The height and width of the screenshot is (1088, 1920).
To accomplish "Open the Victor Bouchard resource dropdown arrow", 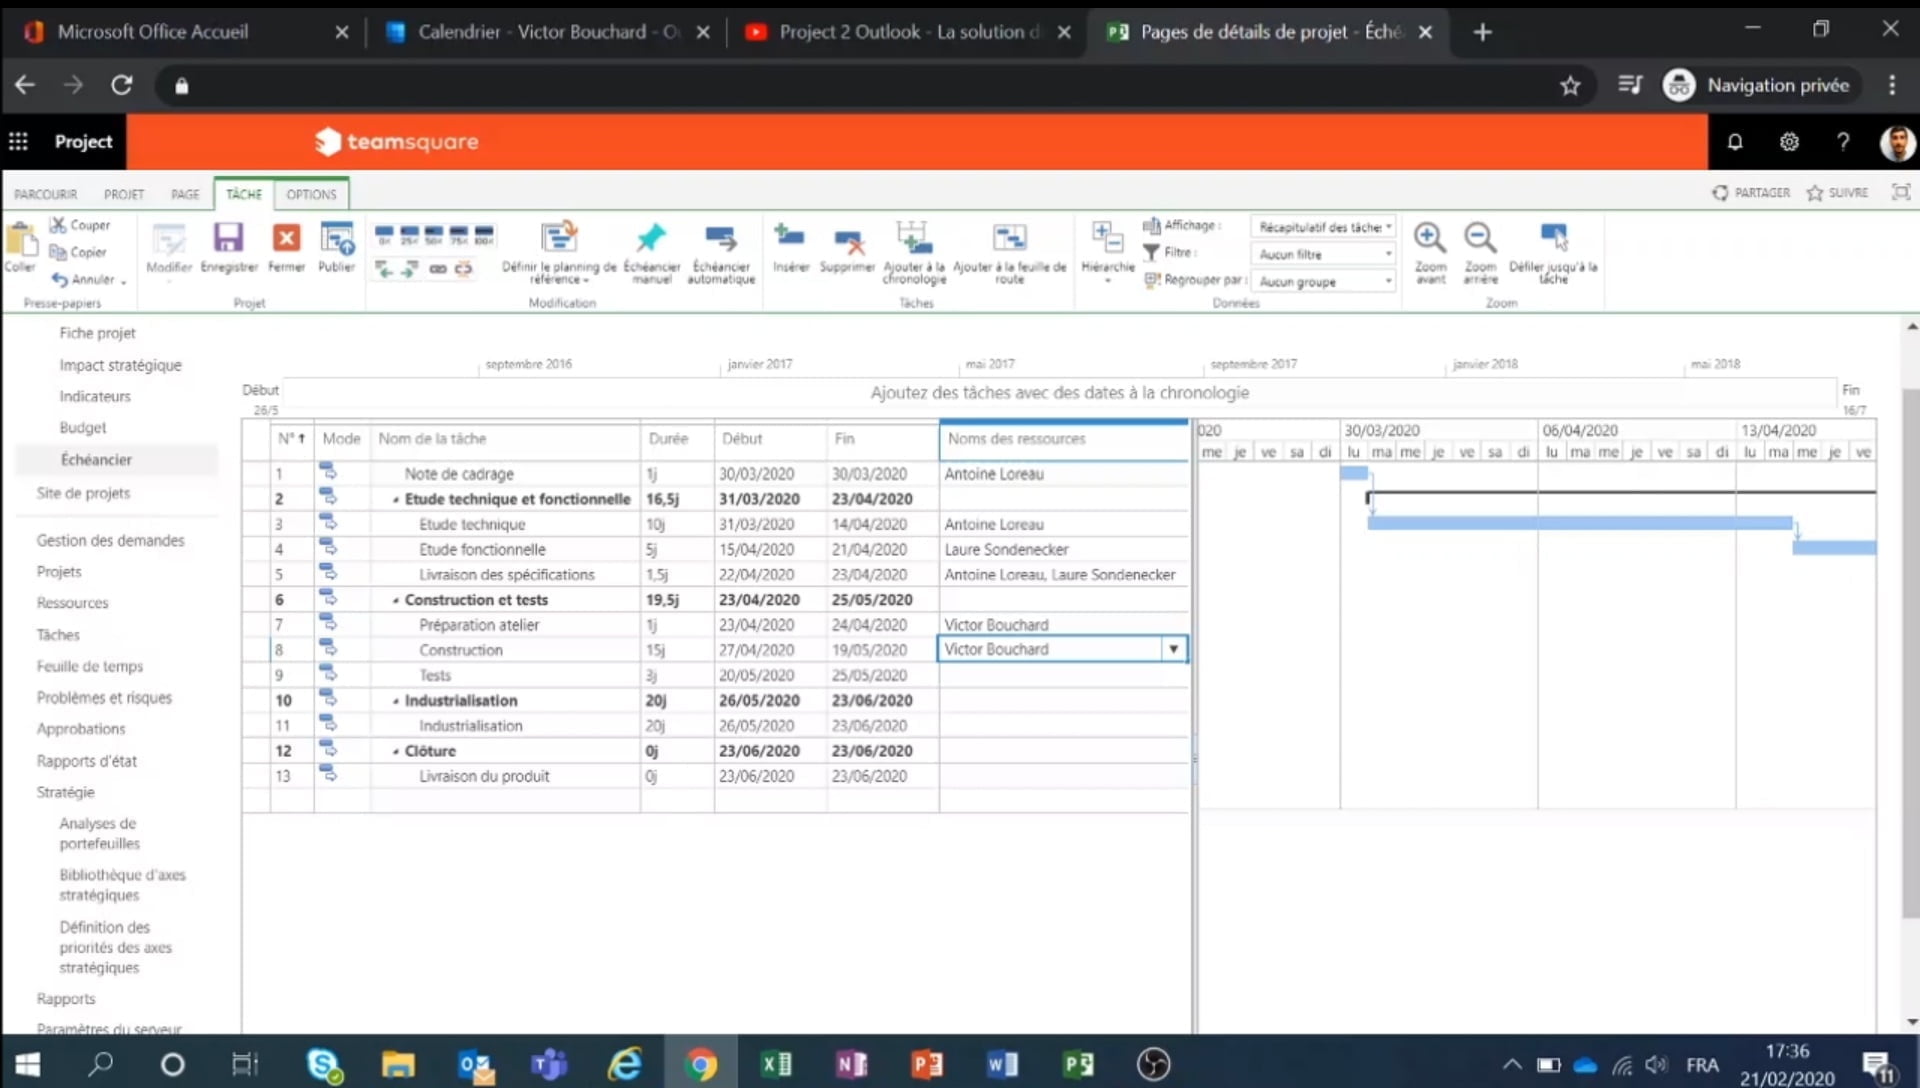I will tap(1173, 649).
